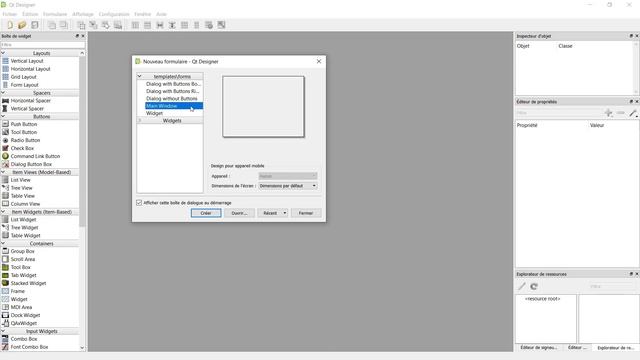Select the Edit buddies mode icon

pyautogui.click(x=106, y=25)
